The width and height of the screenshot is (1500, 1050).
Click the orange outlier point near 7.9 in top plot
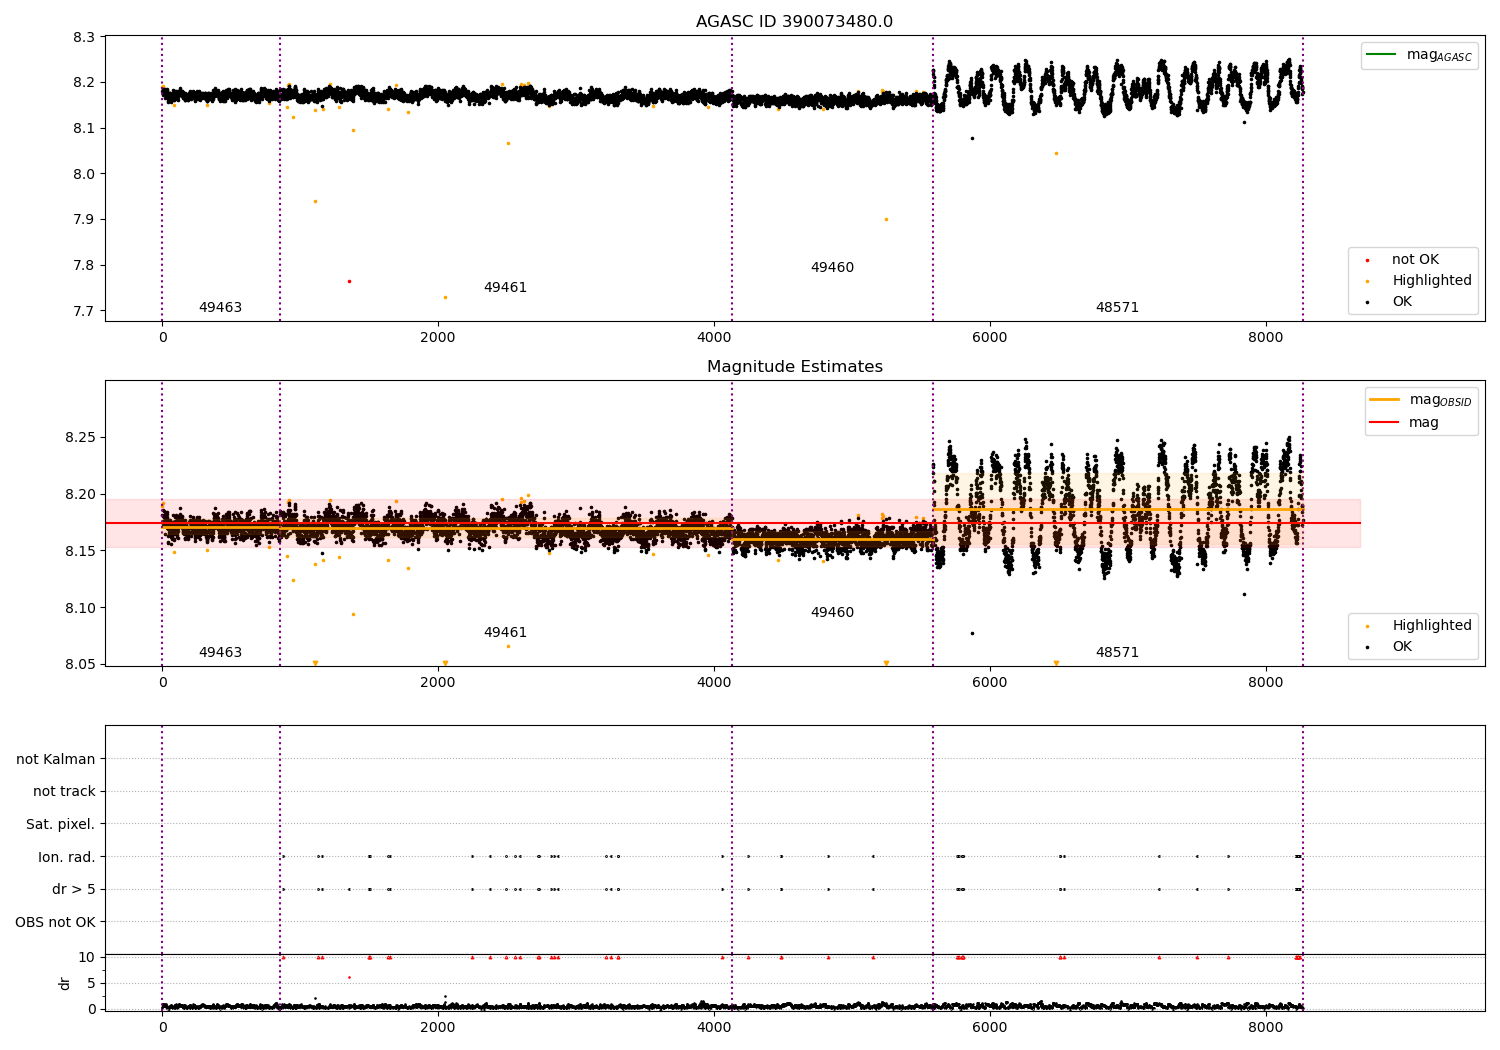coord(886,219)
